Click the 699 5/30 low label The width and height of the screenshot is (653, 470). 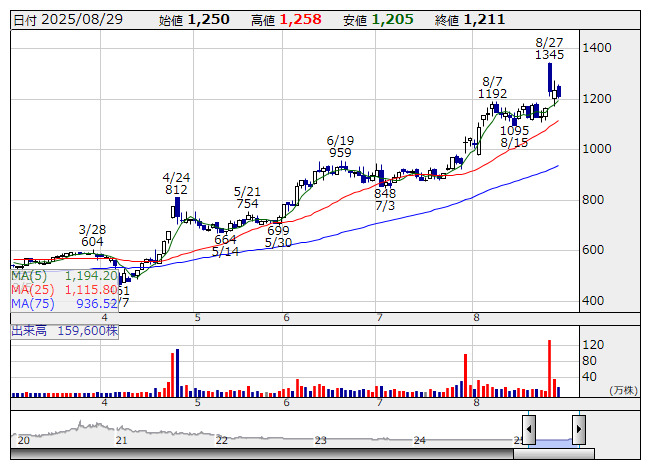(278, 236)
